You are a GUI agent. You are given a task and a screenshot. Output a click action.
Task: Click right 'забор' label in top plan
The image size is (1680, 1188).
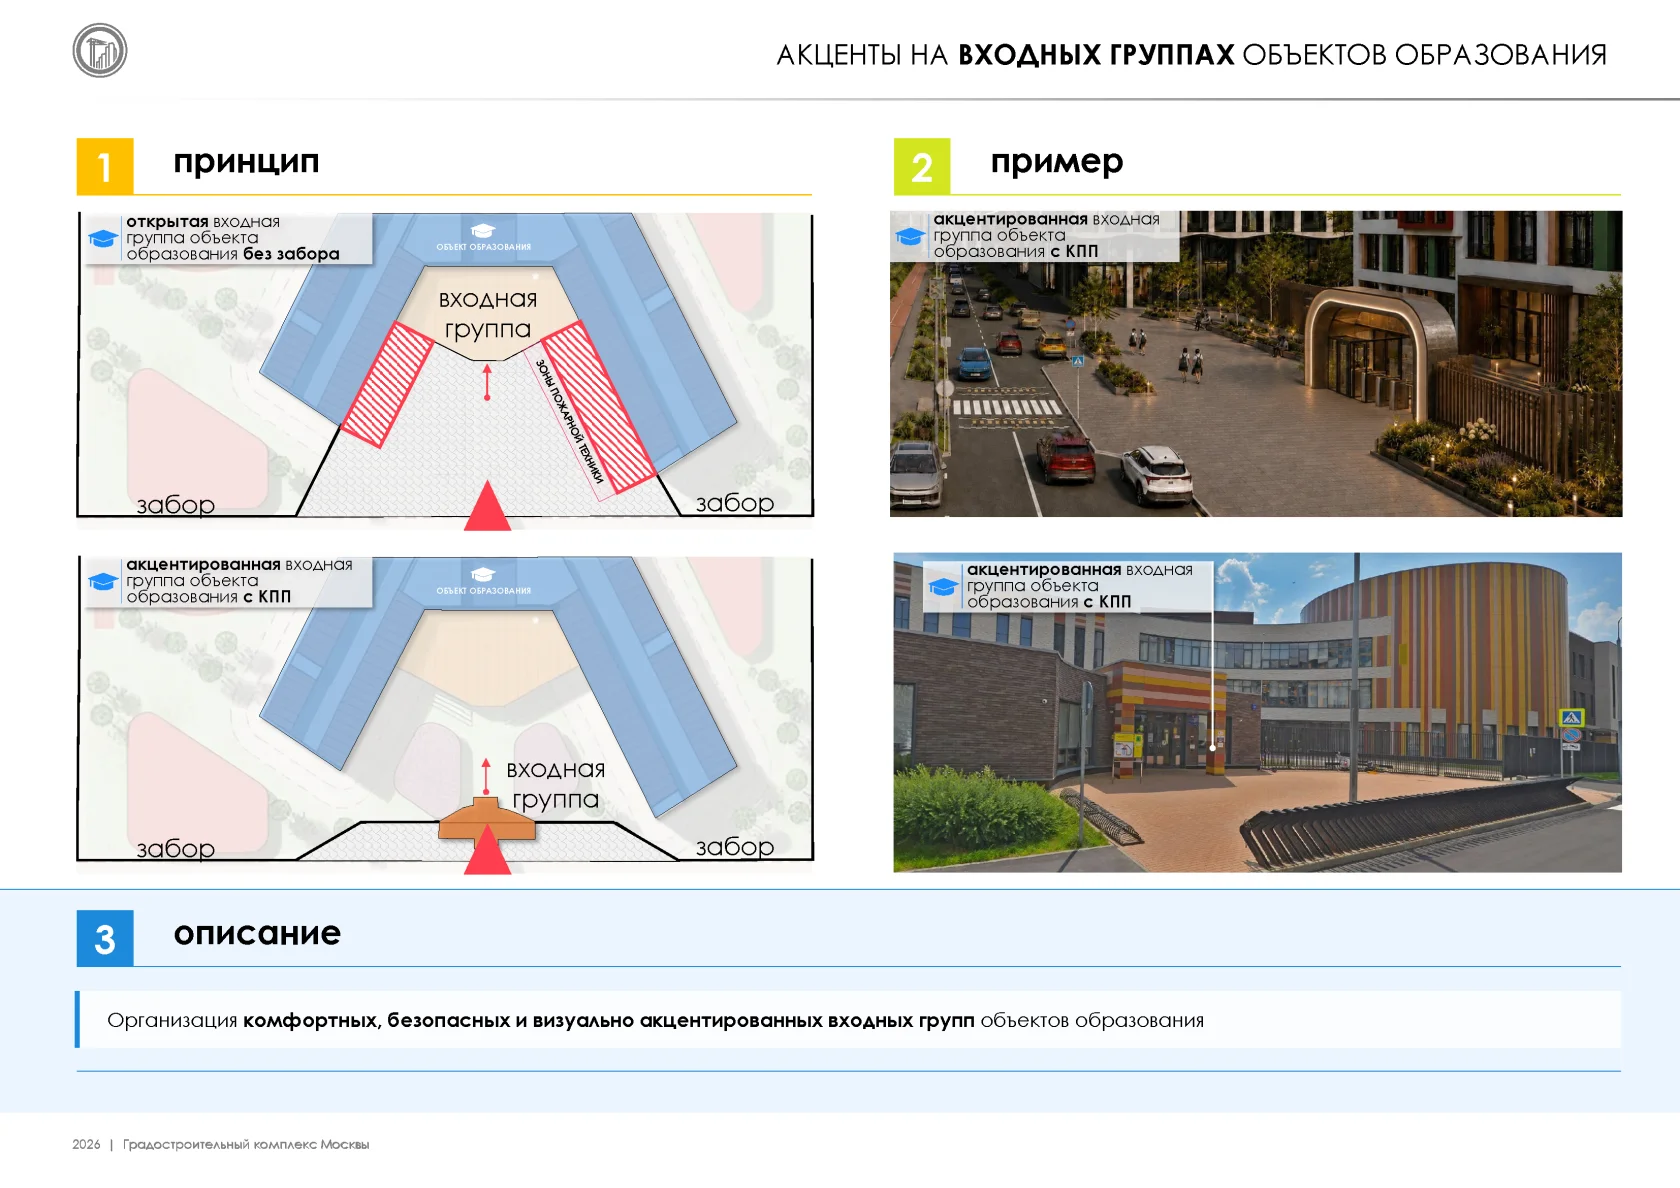(735, 503)
